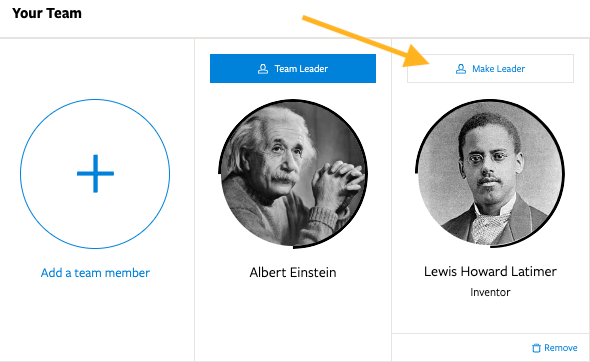
Task: Click blank area under Add a team member
Action: pos(95,320)
